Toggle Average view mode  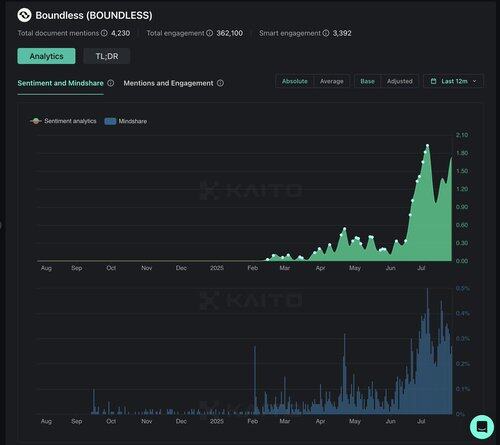coord(332,81)
